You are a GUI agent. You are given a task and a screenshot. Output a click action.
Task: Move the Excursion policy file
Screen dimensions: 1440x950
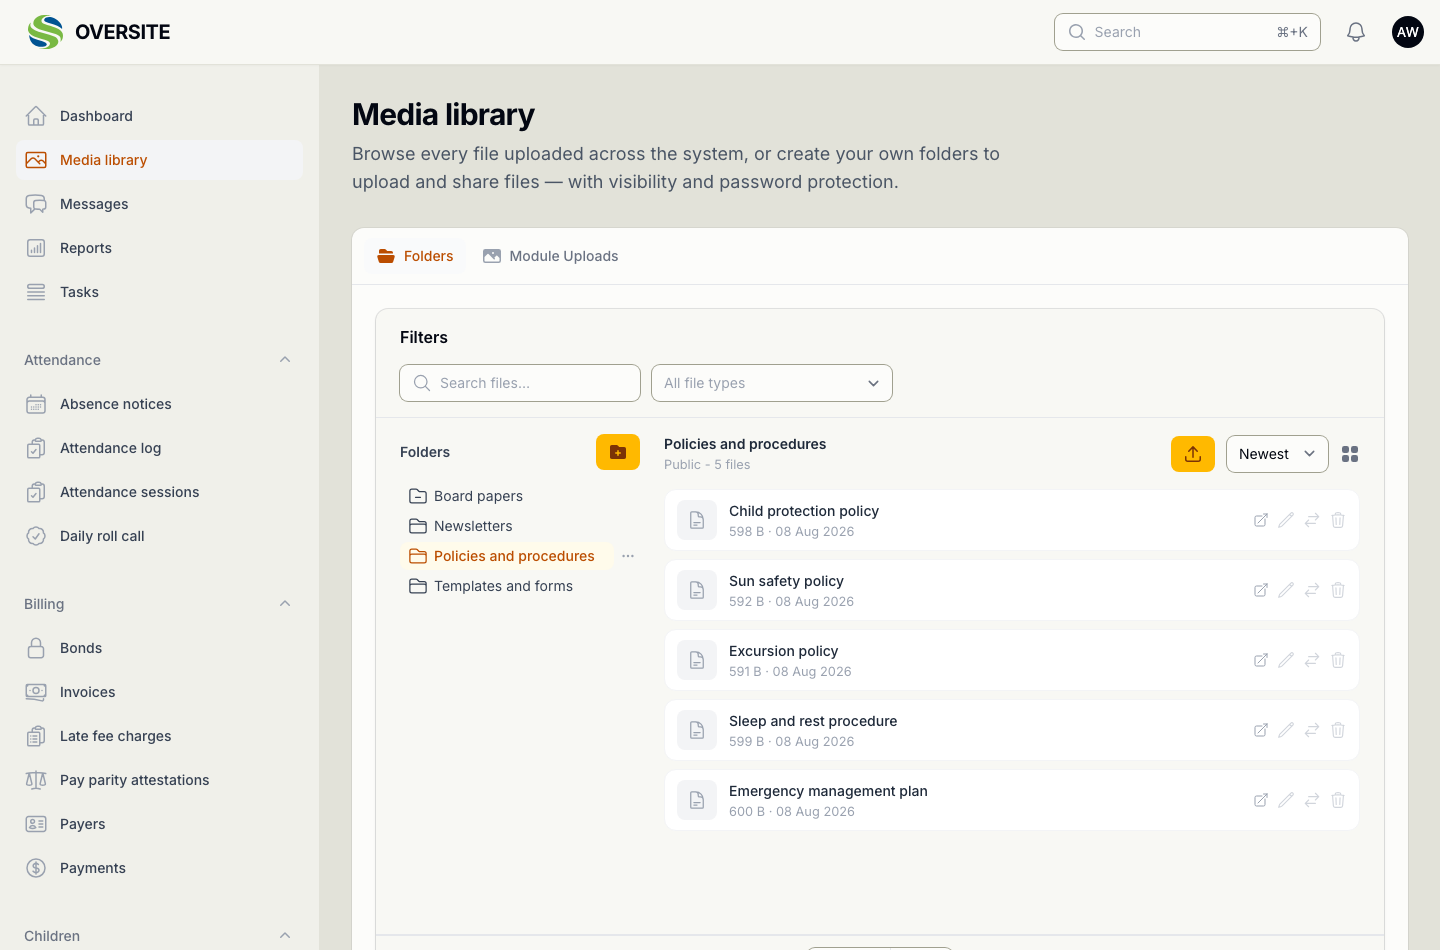tap(1312, 660)
